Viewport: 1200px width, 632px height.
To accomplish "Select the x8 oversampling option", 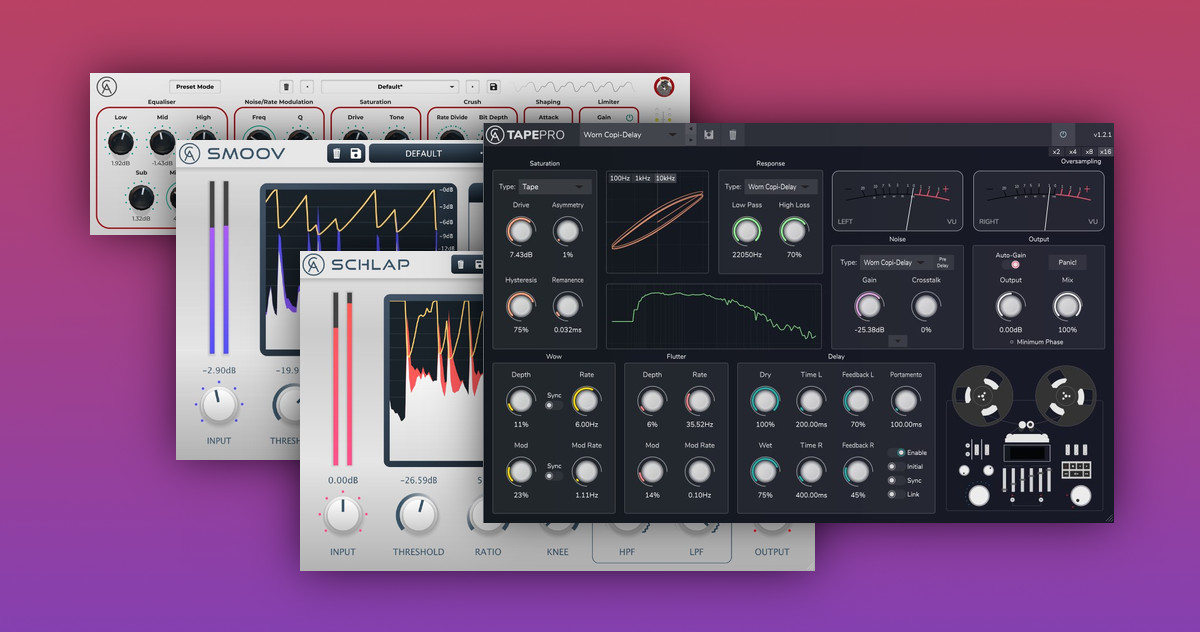I will click(1088, 151).
